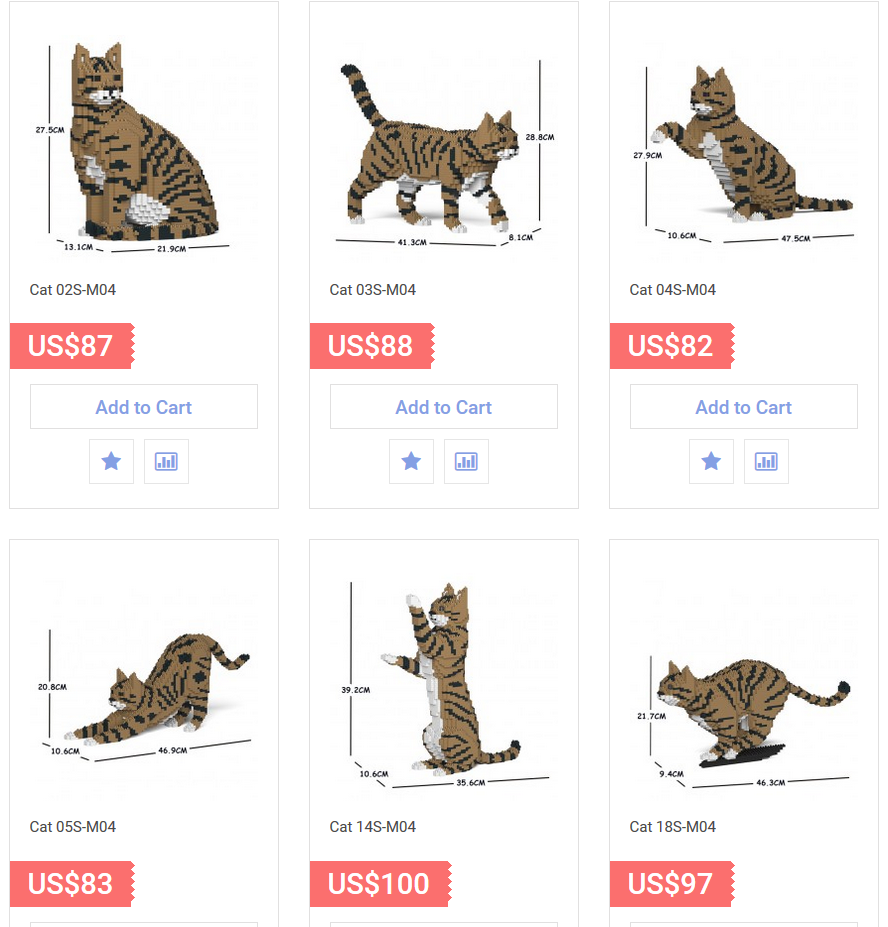The height and width of the screenshot is (927, 888).
Task: Add Cat 02S-M04 to wishlist star
Action: coord(111,461)
